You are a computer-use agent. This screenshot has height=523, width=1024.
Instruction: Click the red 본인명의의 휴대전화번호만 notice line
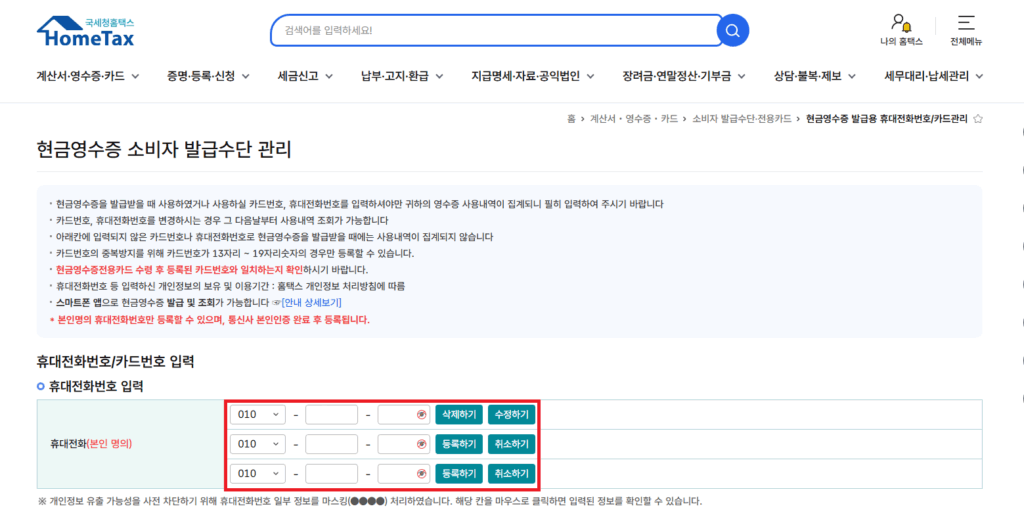tap(210, 320)
